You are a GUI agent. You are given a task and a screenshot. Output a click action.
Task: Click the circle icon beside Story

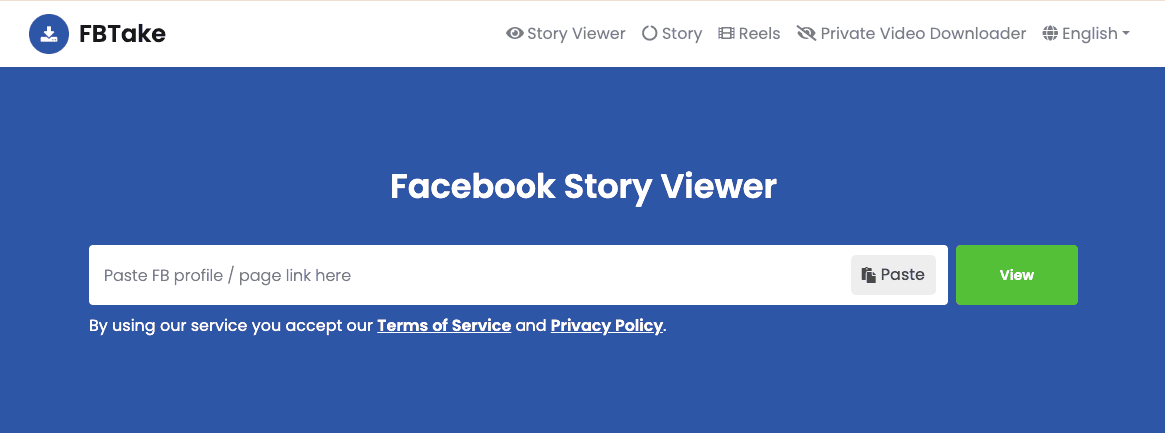tap(649, 34)
